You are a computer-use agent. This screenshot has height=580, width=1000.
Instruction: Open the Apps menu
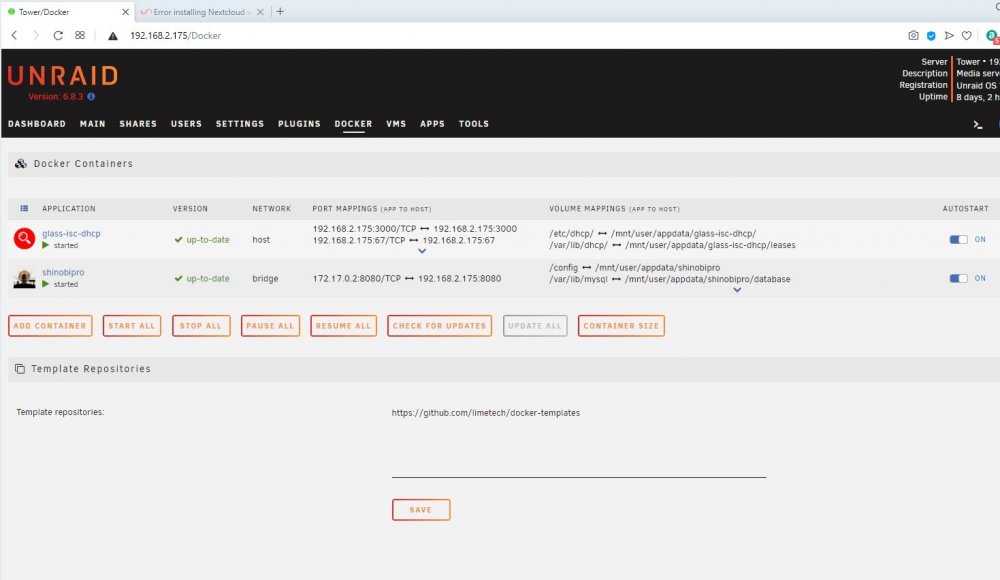432,124
